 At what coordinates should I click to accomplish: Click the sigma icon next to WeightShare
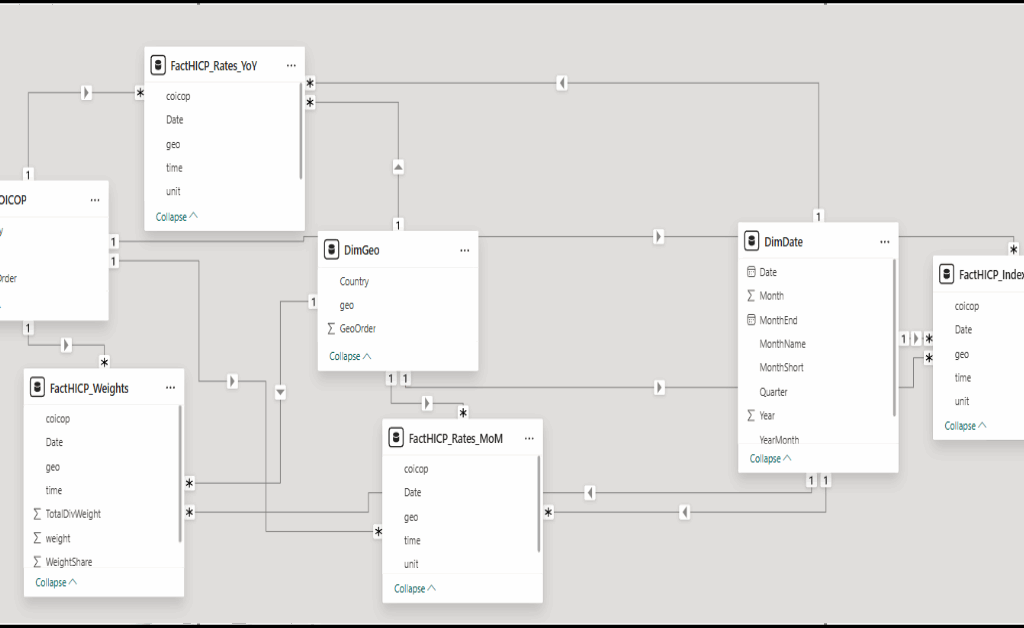click(x=36, y=561)
